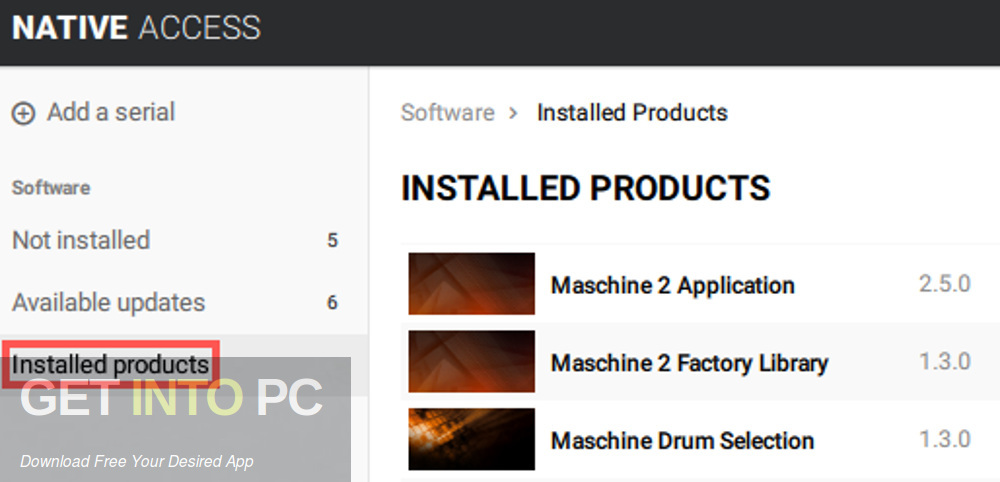This screenshot has height=482, width=1000.
Task: Click the Maschine 2 Factory Library name
Action: (689, 363)
